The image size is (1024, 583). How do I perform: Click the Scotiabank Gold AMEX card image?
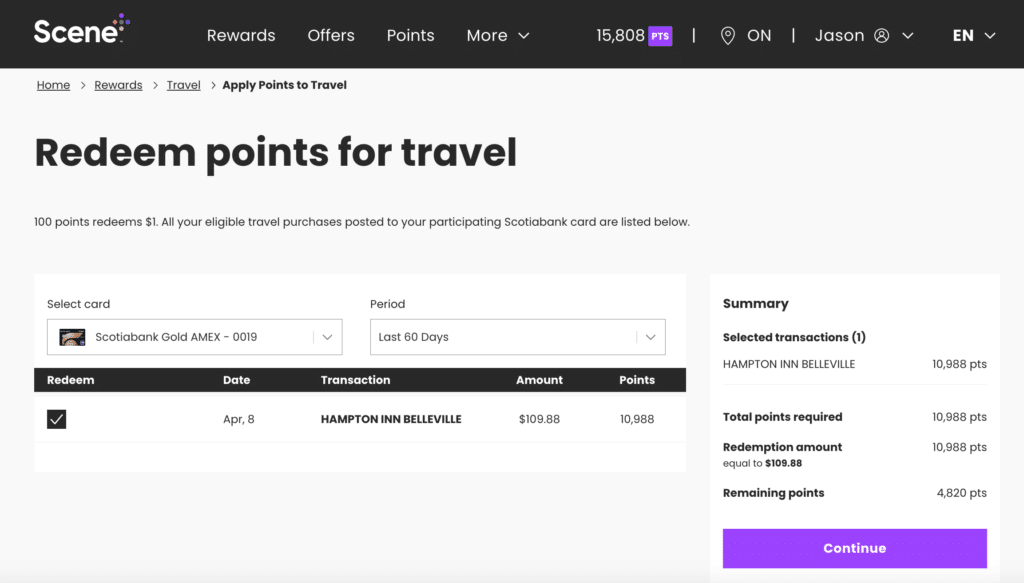[72, 337]
